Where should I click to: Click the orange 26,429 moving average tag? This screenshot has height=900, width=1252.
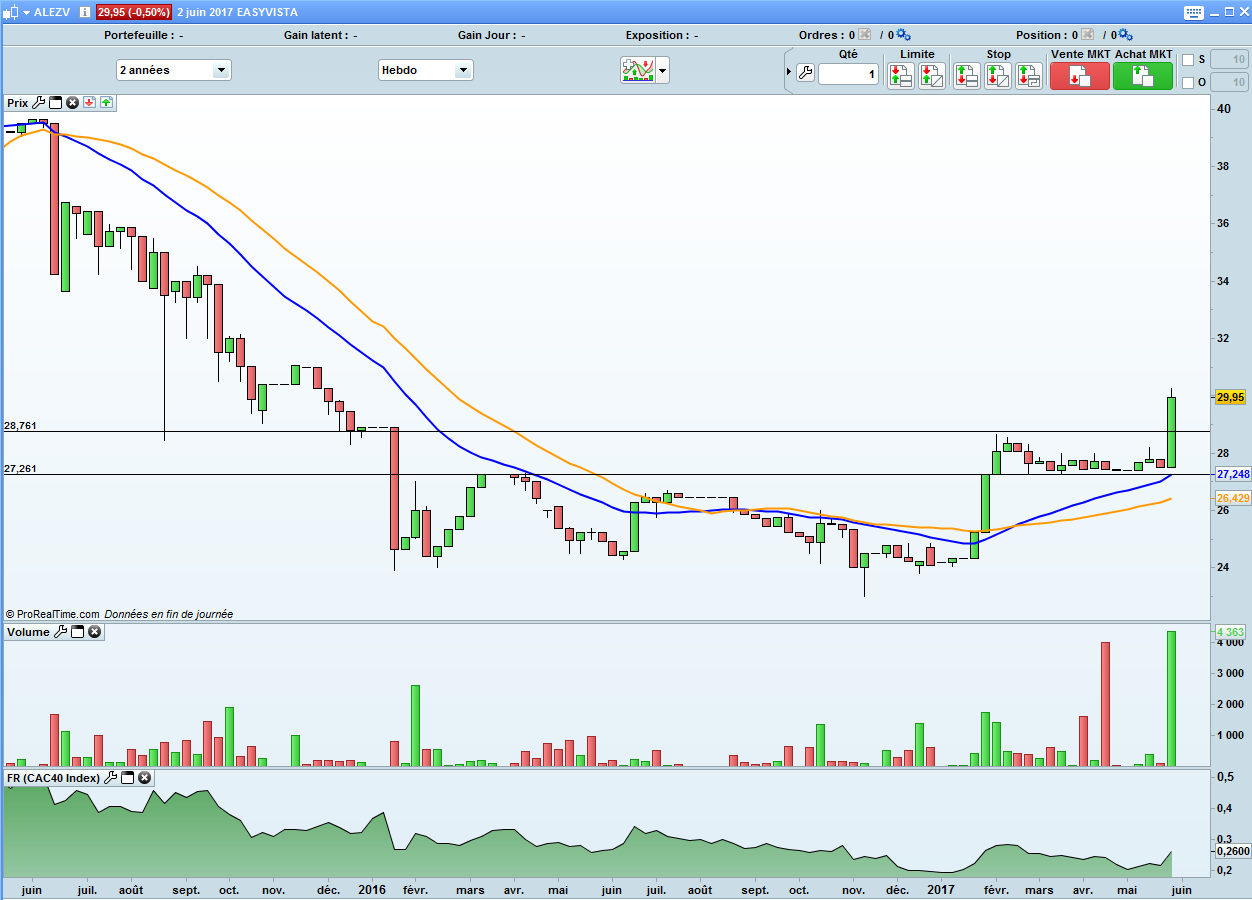[1232, 498]
